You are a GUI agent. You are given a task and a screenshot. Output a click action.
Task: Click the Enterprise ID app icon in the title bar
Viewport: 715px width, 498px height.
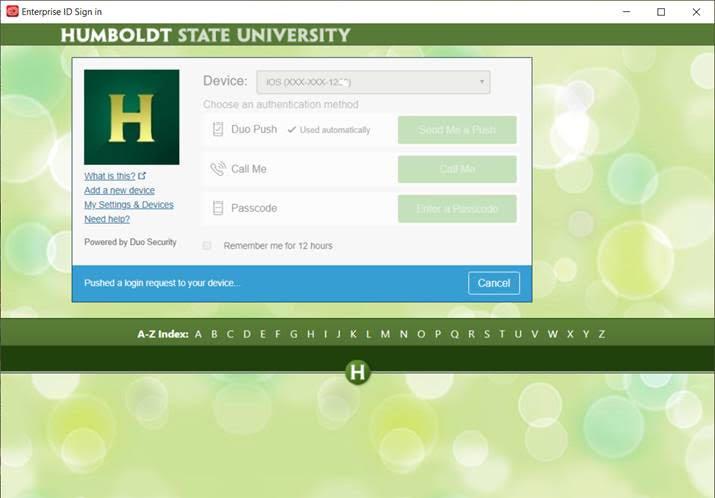pos(12,11)
